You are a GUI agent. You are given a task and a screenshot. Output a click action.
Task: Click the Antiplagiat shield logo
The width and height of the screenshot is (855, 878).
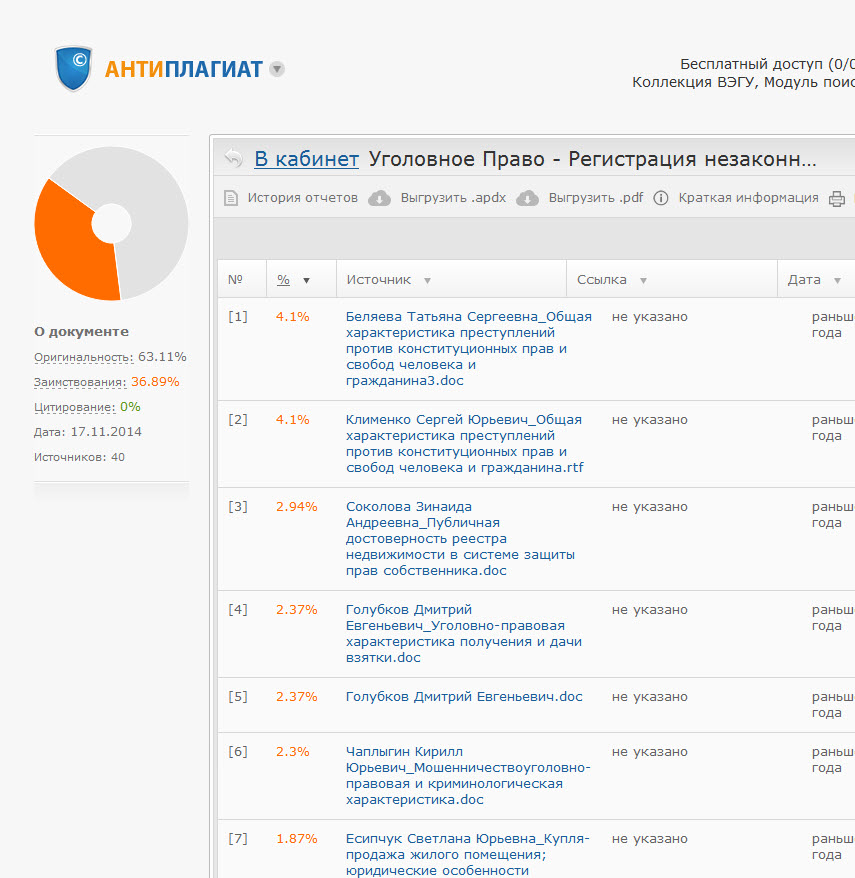tap(73, 68)
